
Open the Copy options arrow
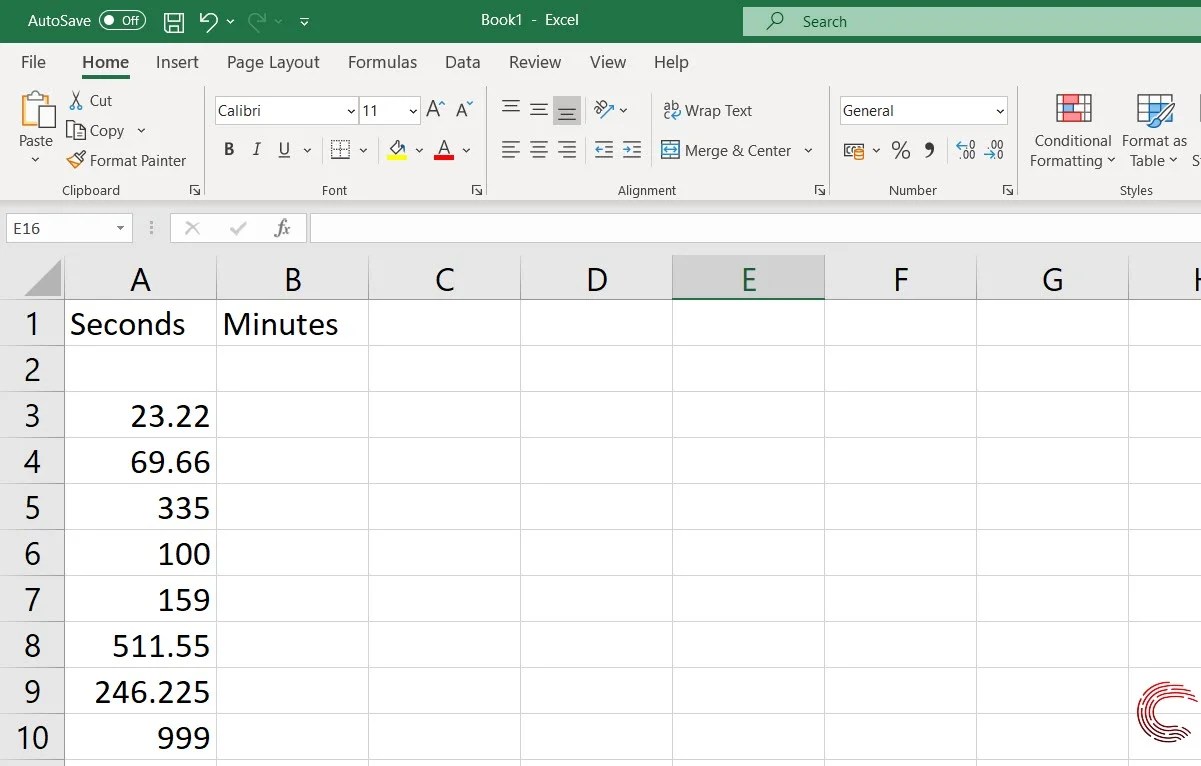click(141, 130)
